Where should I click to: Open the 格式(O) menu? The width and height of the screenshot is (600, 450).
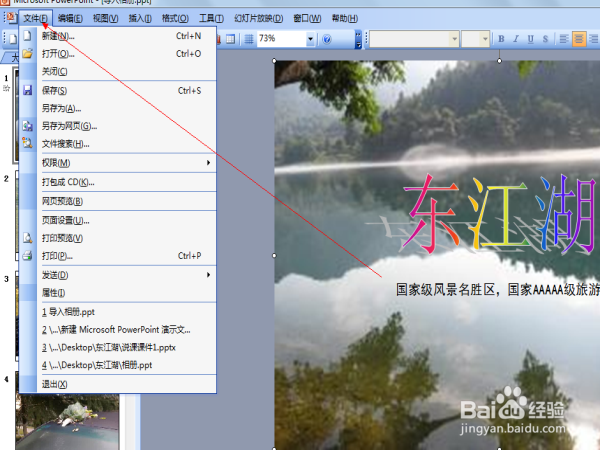[175, 18]
